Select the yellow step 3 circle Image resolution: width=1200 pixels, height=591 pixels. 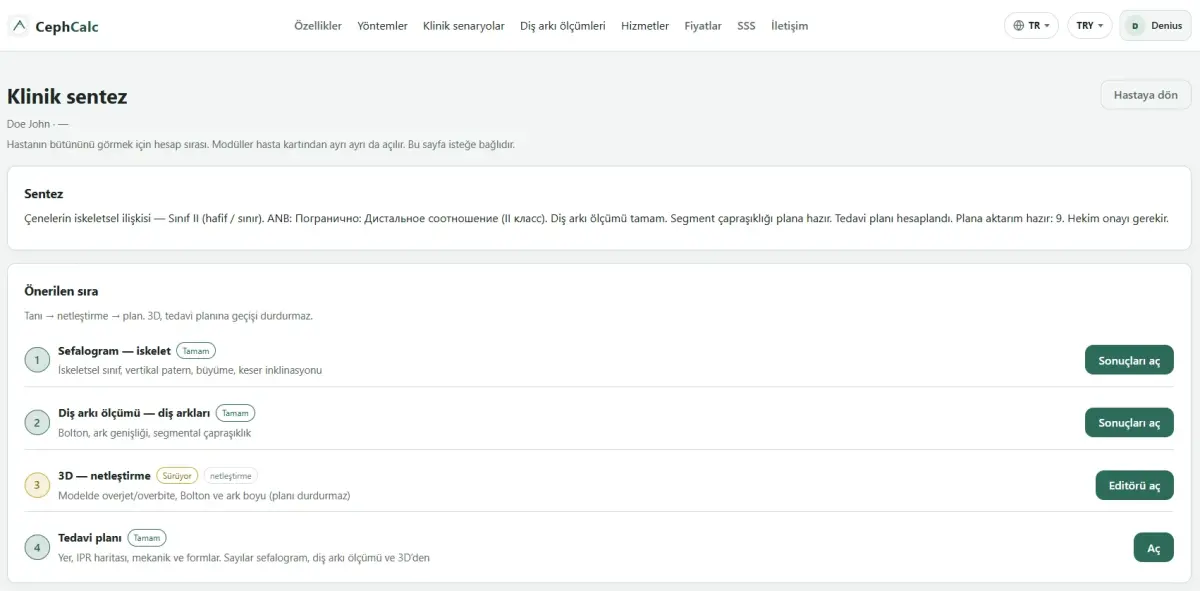[37, 485]
